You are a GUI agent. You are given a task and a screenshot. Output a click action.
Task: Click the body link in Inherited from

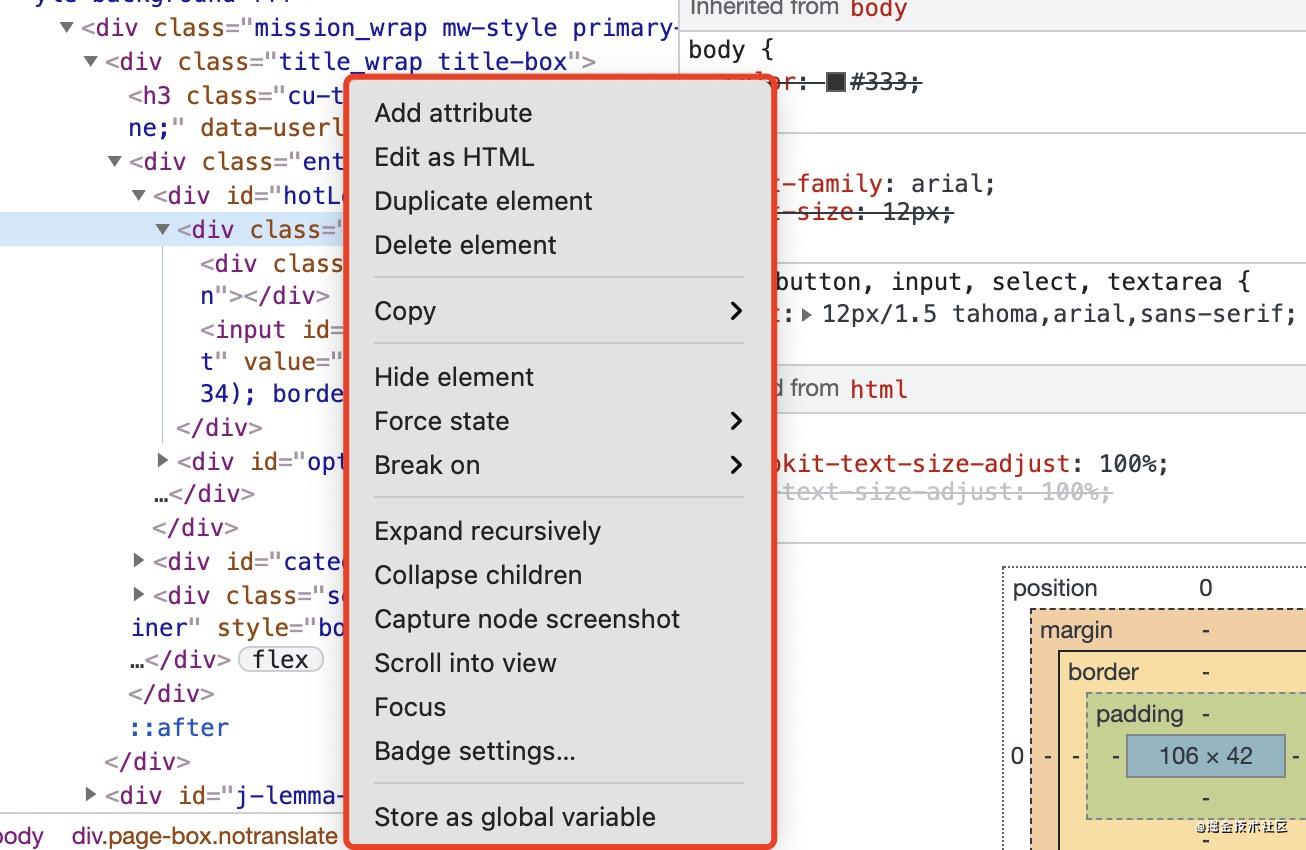(878, 10)
